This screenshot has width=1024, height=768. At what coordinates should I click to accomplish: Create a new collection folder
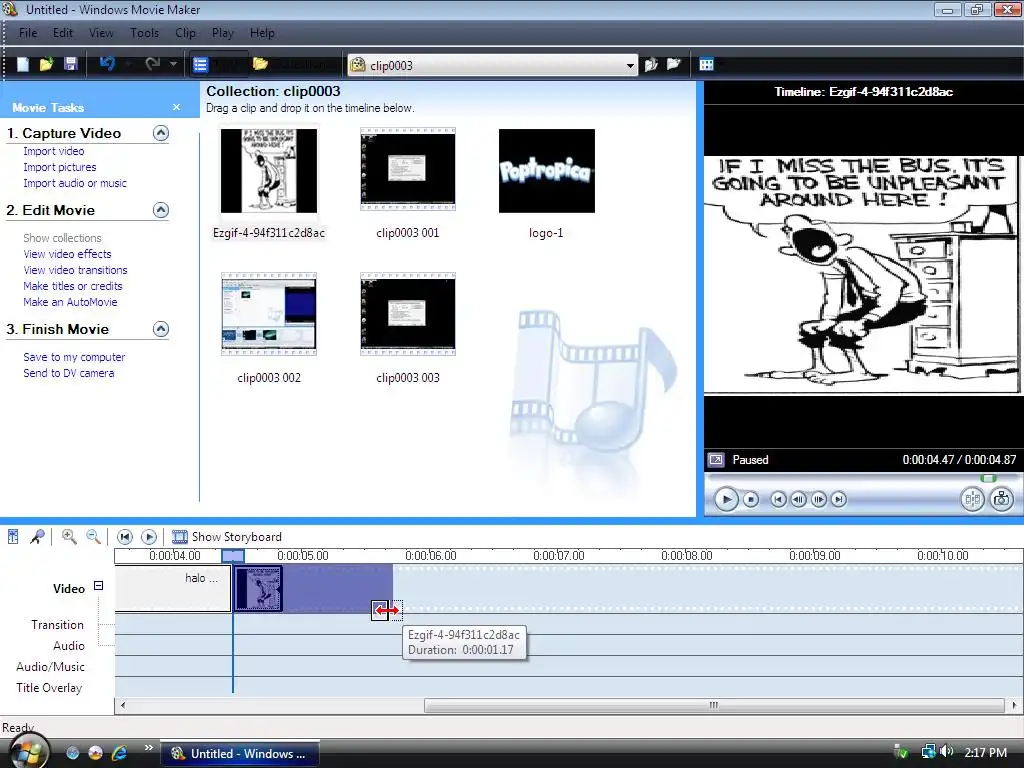pyautogui.click(x=673, y=64)
